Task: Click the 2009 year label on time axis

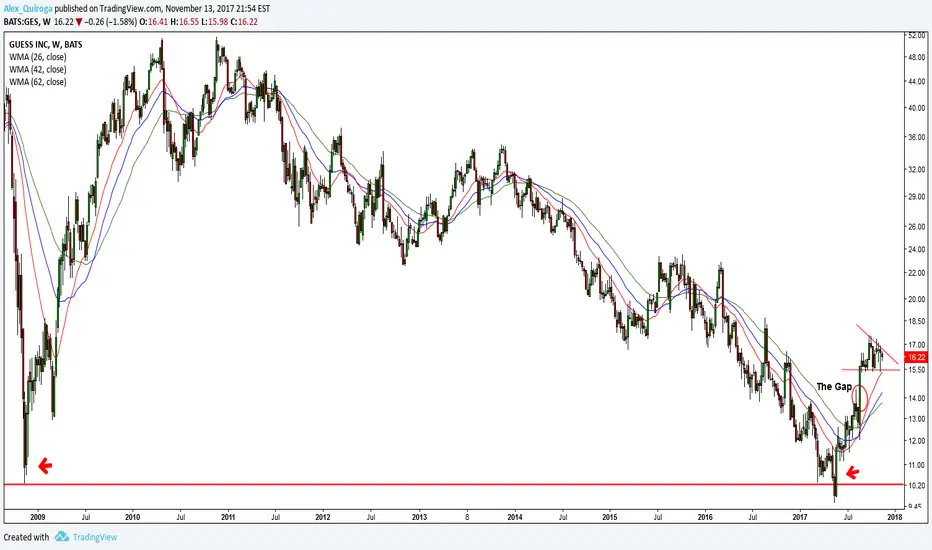Action: [37, 517]
